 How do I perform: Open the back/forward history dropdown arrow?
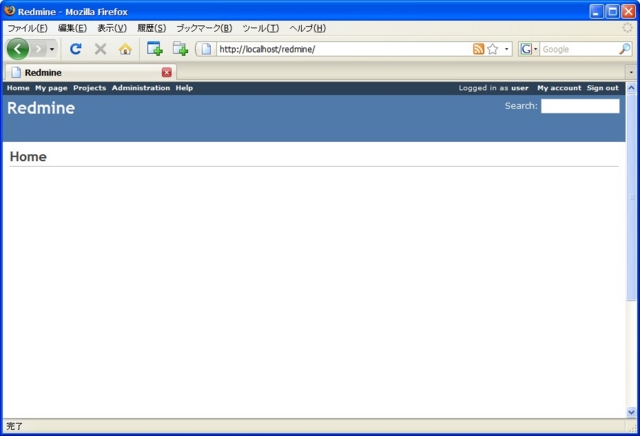tap(52, 49)
